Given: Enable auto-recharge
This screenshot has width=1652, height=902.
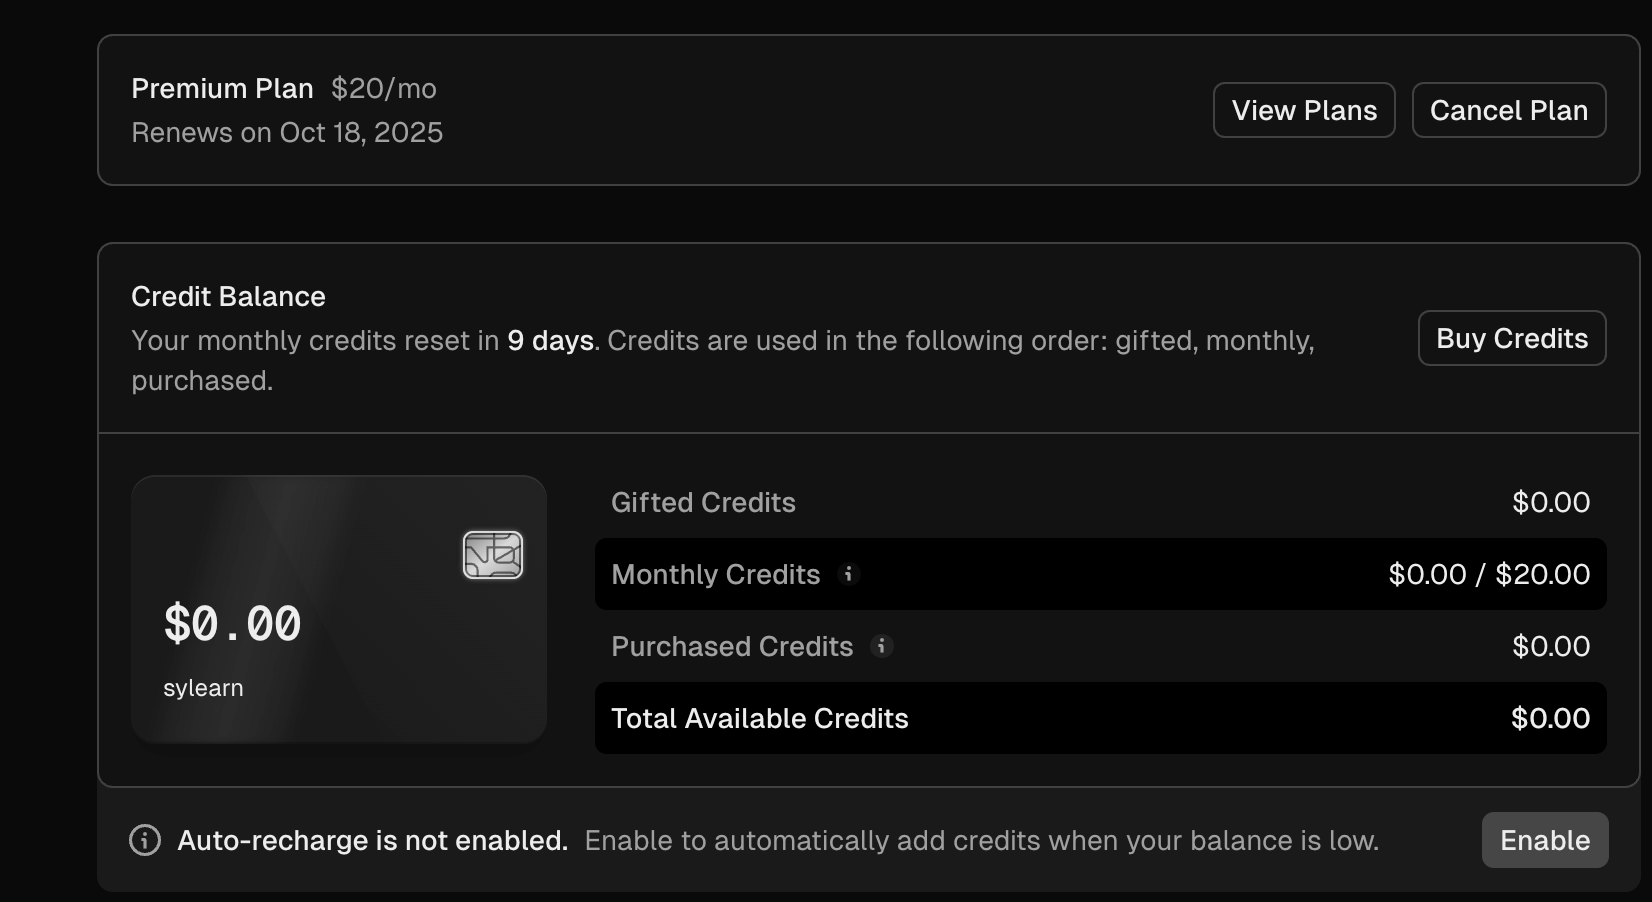Looking at the screenshot, I should pos(1545,840).
